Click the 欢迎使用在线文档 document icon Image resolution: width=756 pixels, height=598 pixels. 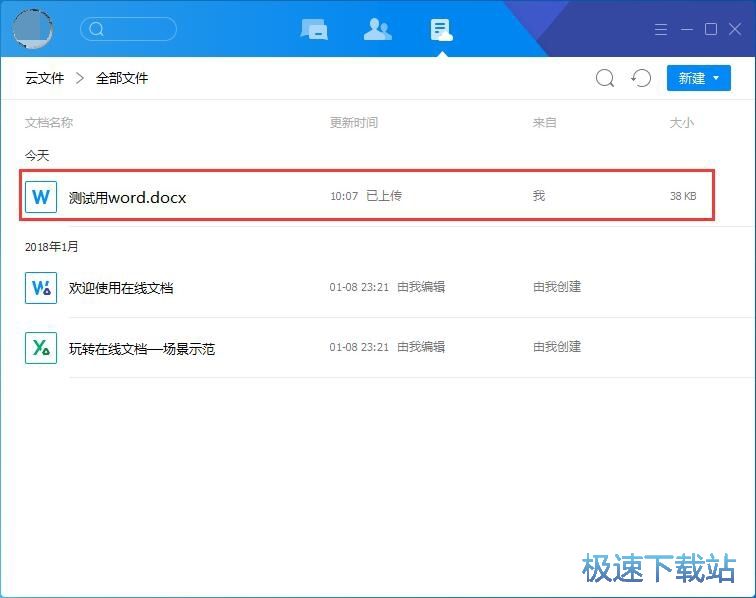click(x=41, y=288)
